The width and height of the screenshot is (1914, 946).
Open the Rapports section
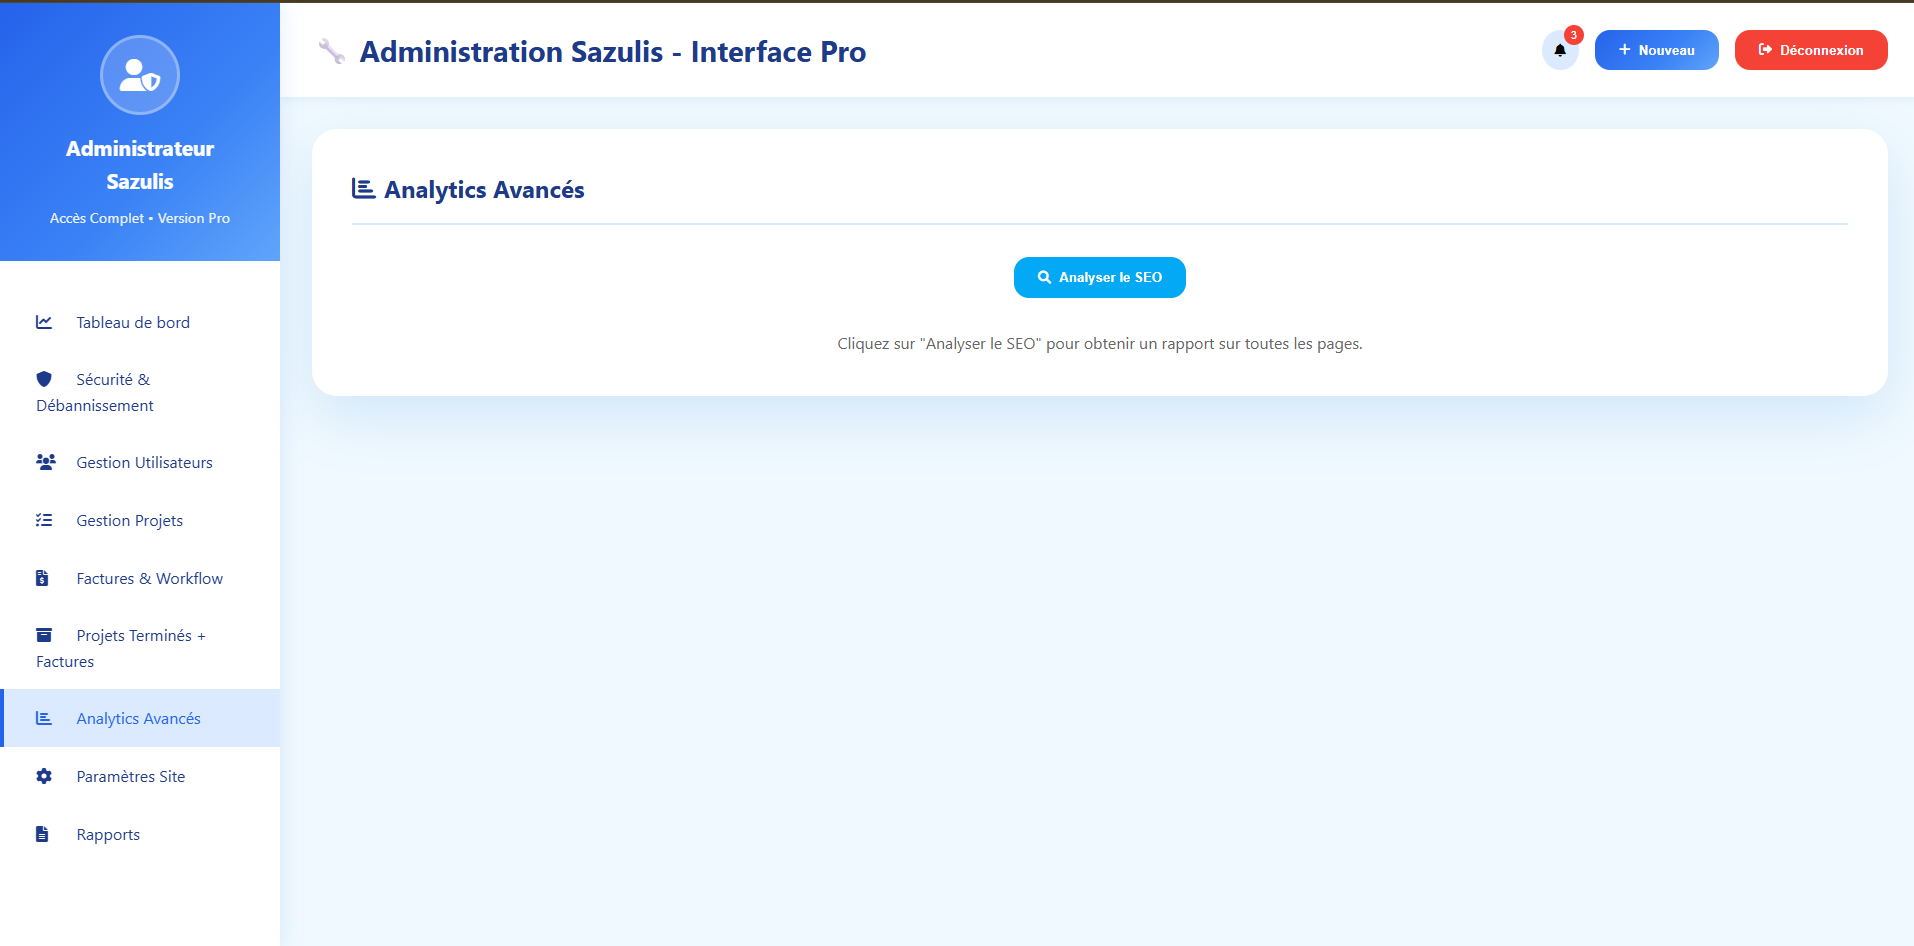click(108, 834)
